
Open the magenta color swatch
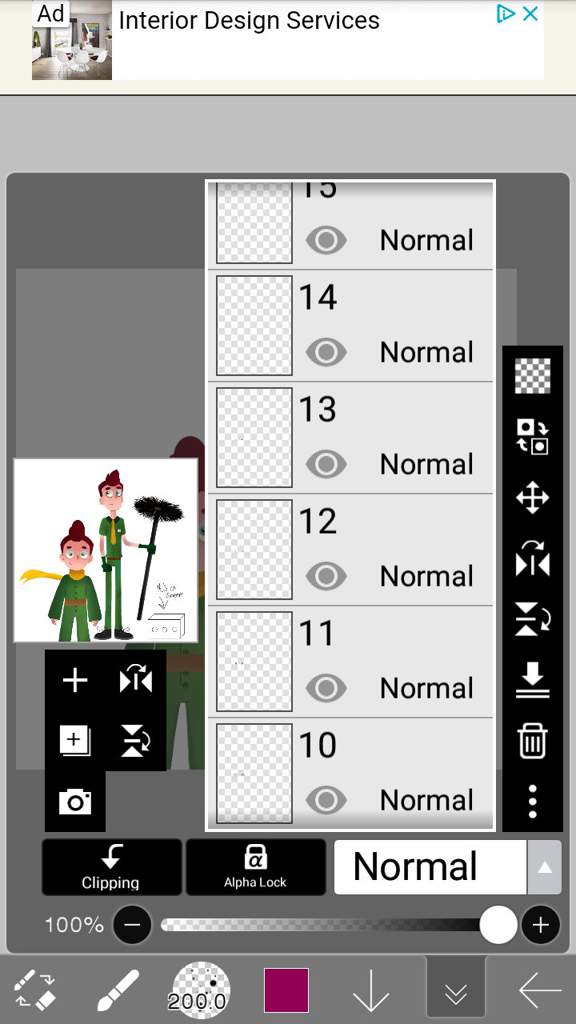coord(286,990)
